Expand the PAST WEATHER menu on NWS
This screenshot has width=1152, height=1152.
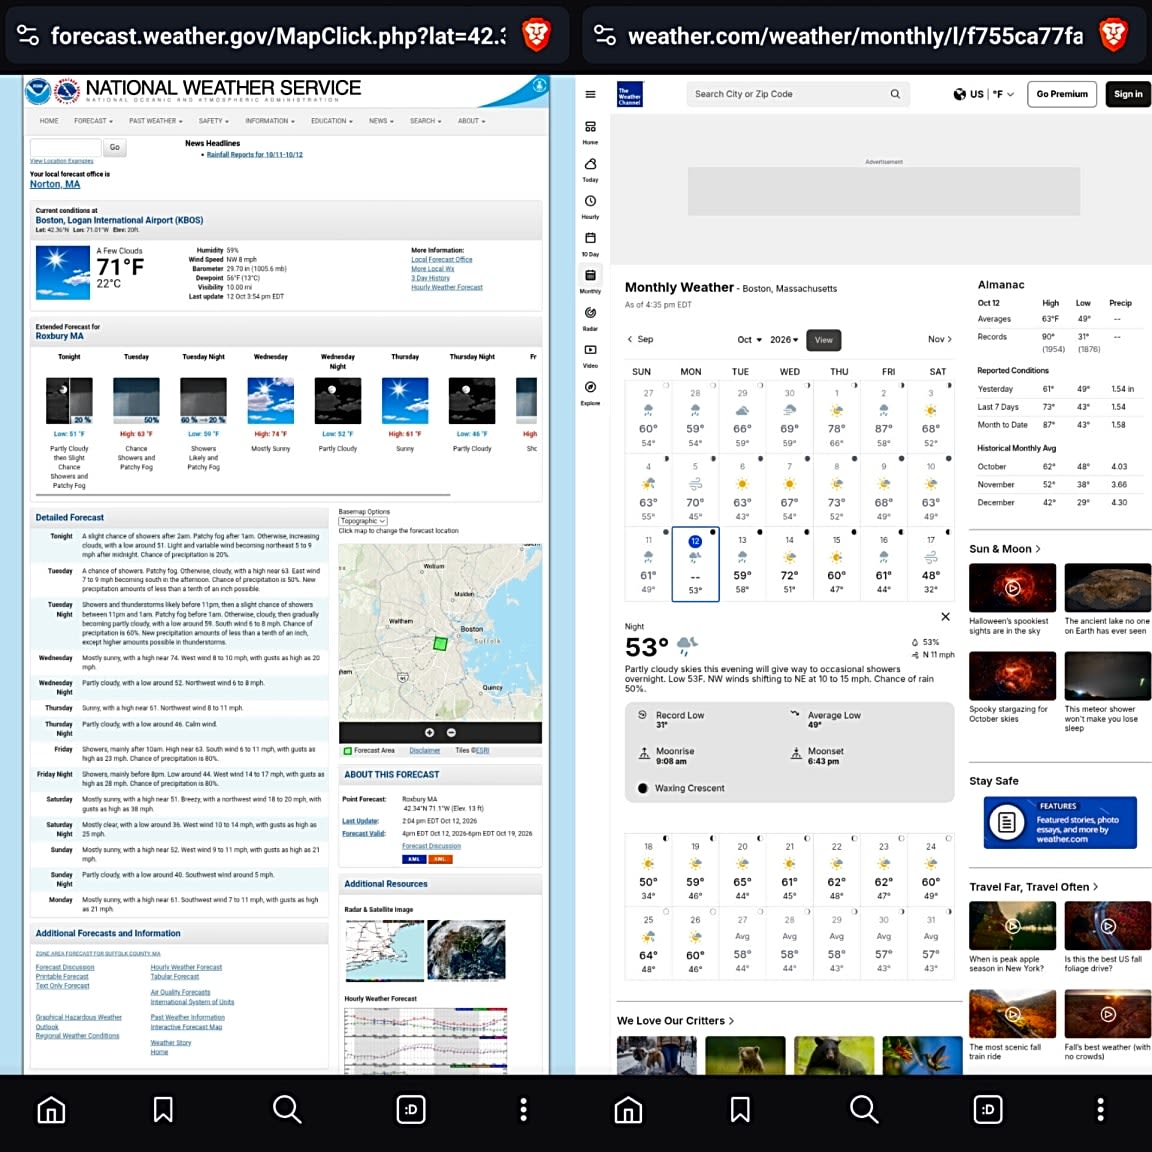156,121
